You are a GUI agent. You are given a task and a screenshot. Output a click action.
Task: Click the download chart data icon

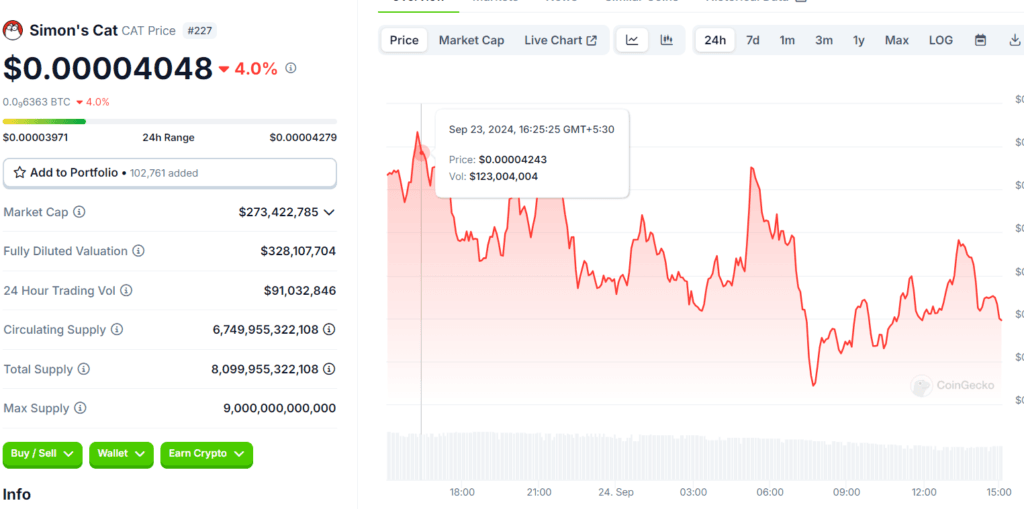coord(1015,40)
